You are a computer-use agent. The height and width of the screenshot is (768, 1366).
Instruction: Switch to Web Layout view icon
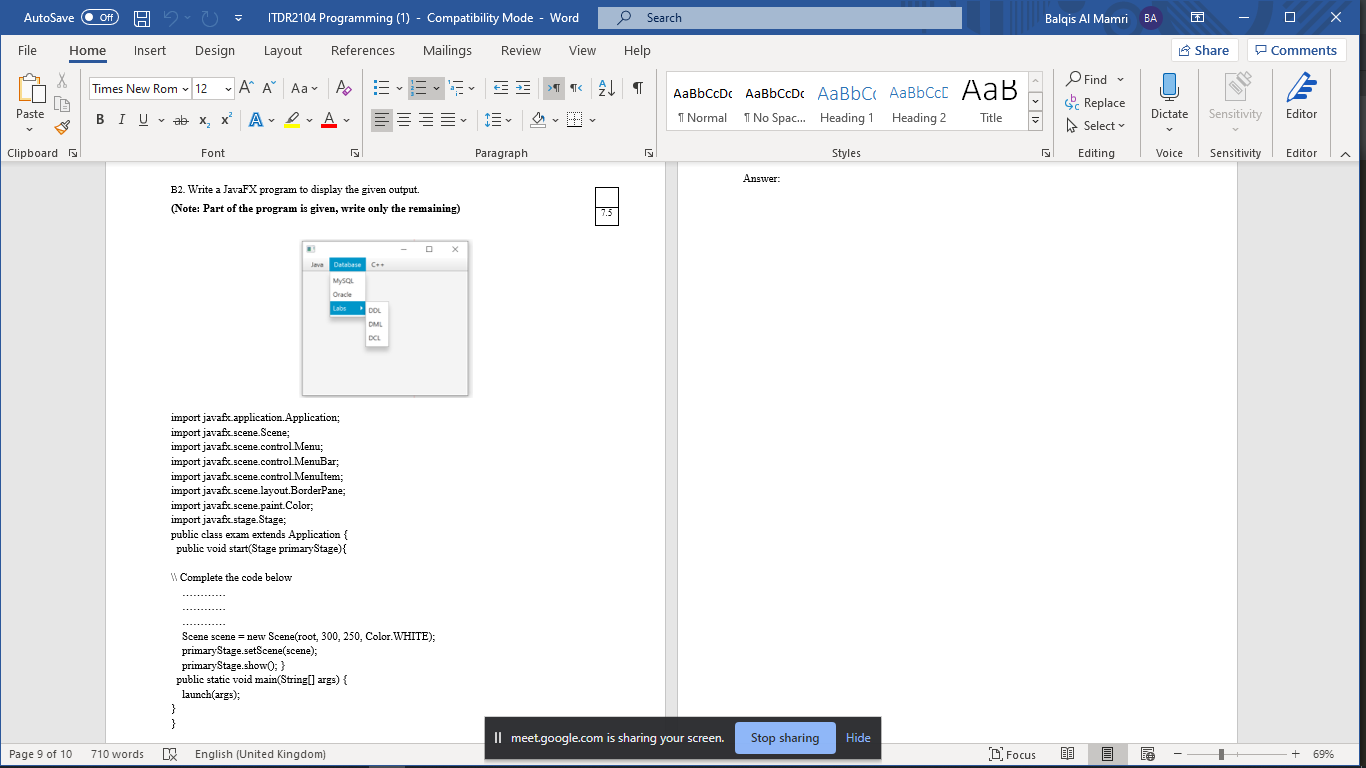pos(1147,754)
